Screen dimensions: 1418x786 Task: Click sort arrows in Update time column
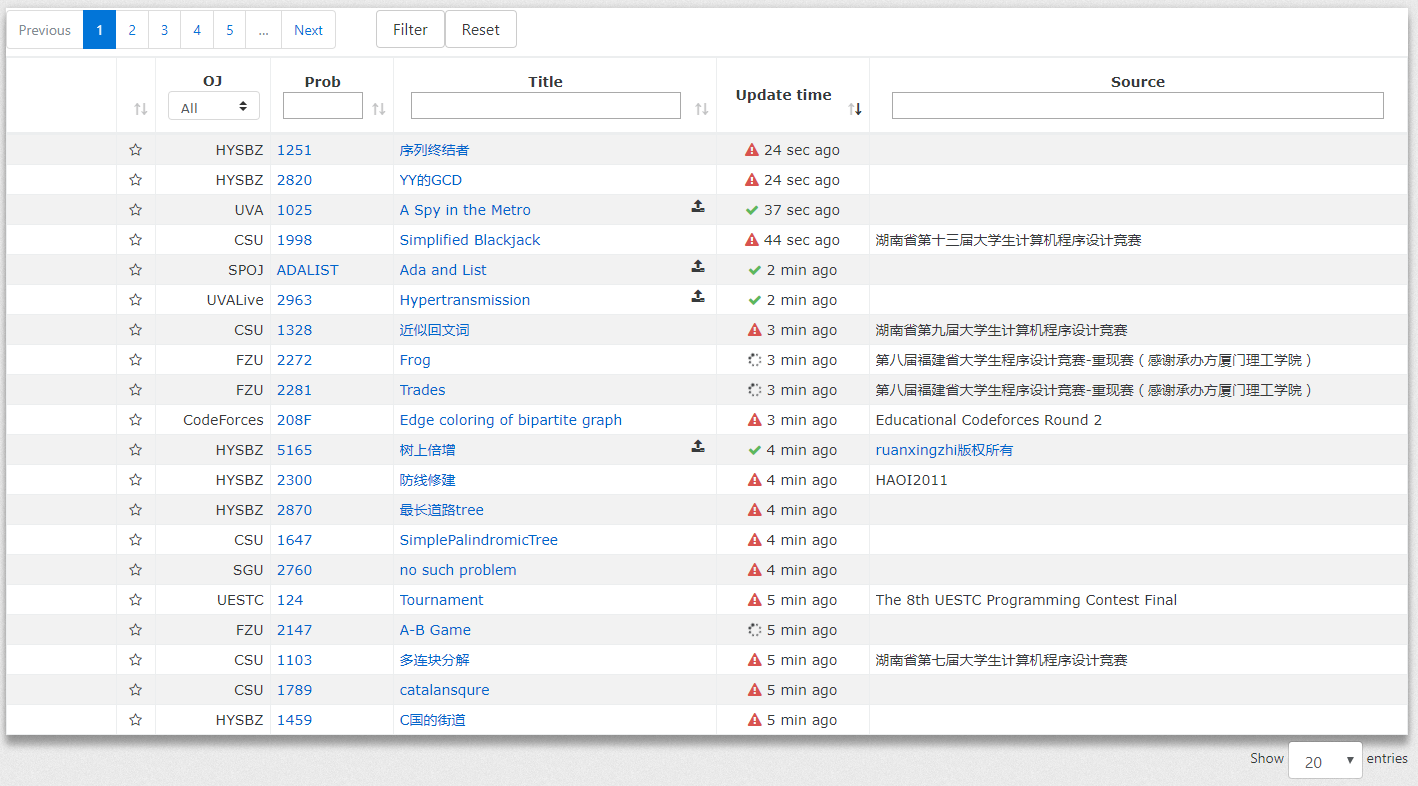[855, 109]
